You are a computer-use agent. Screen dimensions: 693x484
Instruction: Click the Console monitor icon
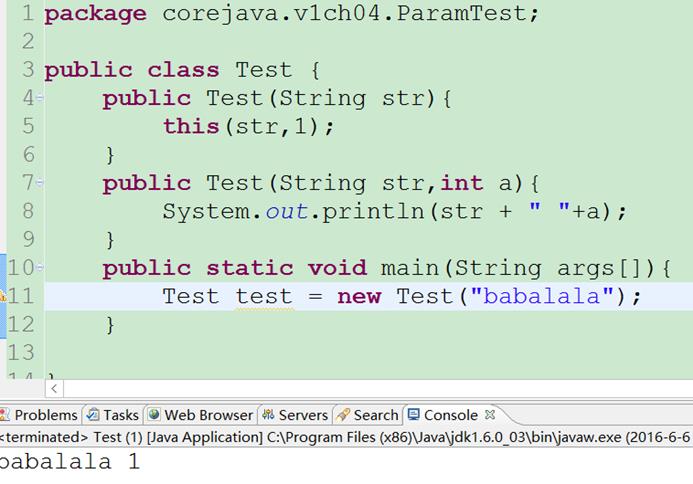pos(413,415)
